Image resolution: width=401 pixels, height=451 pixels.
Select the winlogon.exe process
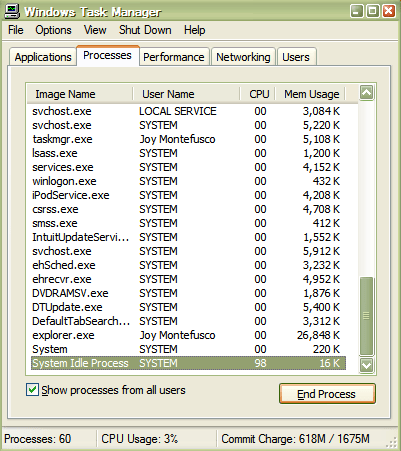pyautogui.click(x=188, y=181)
